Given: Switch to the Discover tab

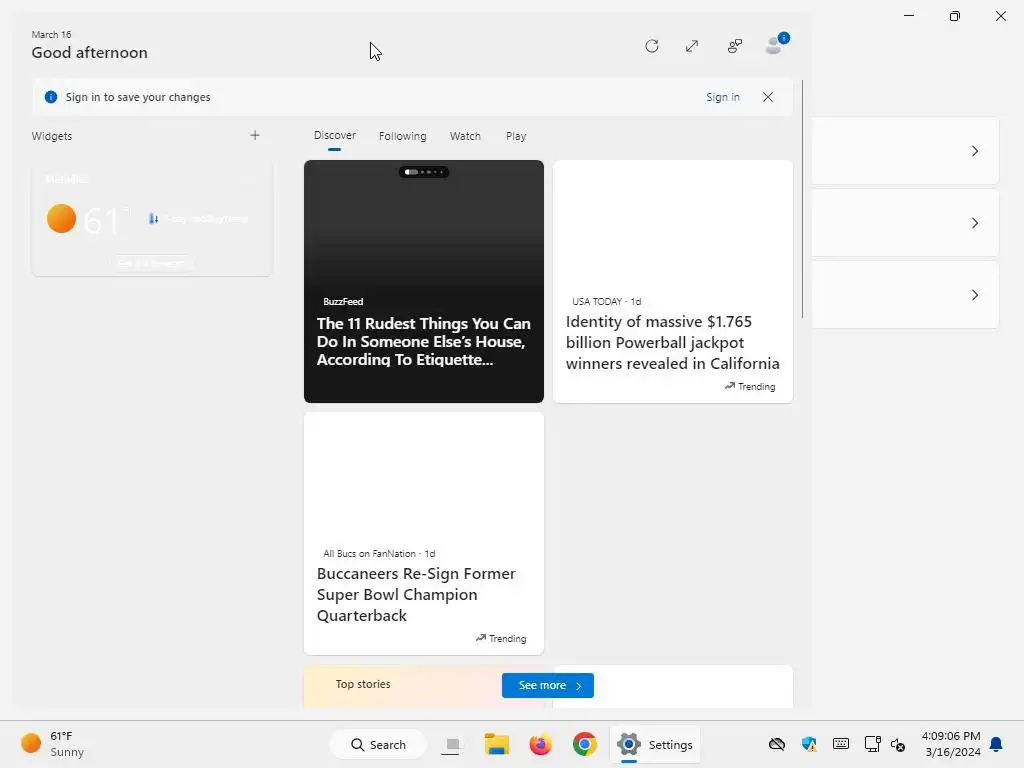Looking at the screenshot, I should pyautogui.click(x=334, y=135).
